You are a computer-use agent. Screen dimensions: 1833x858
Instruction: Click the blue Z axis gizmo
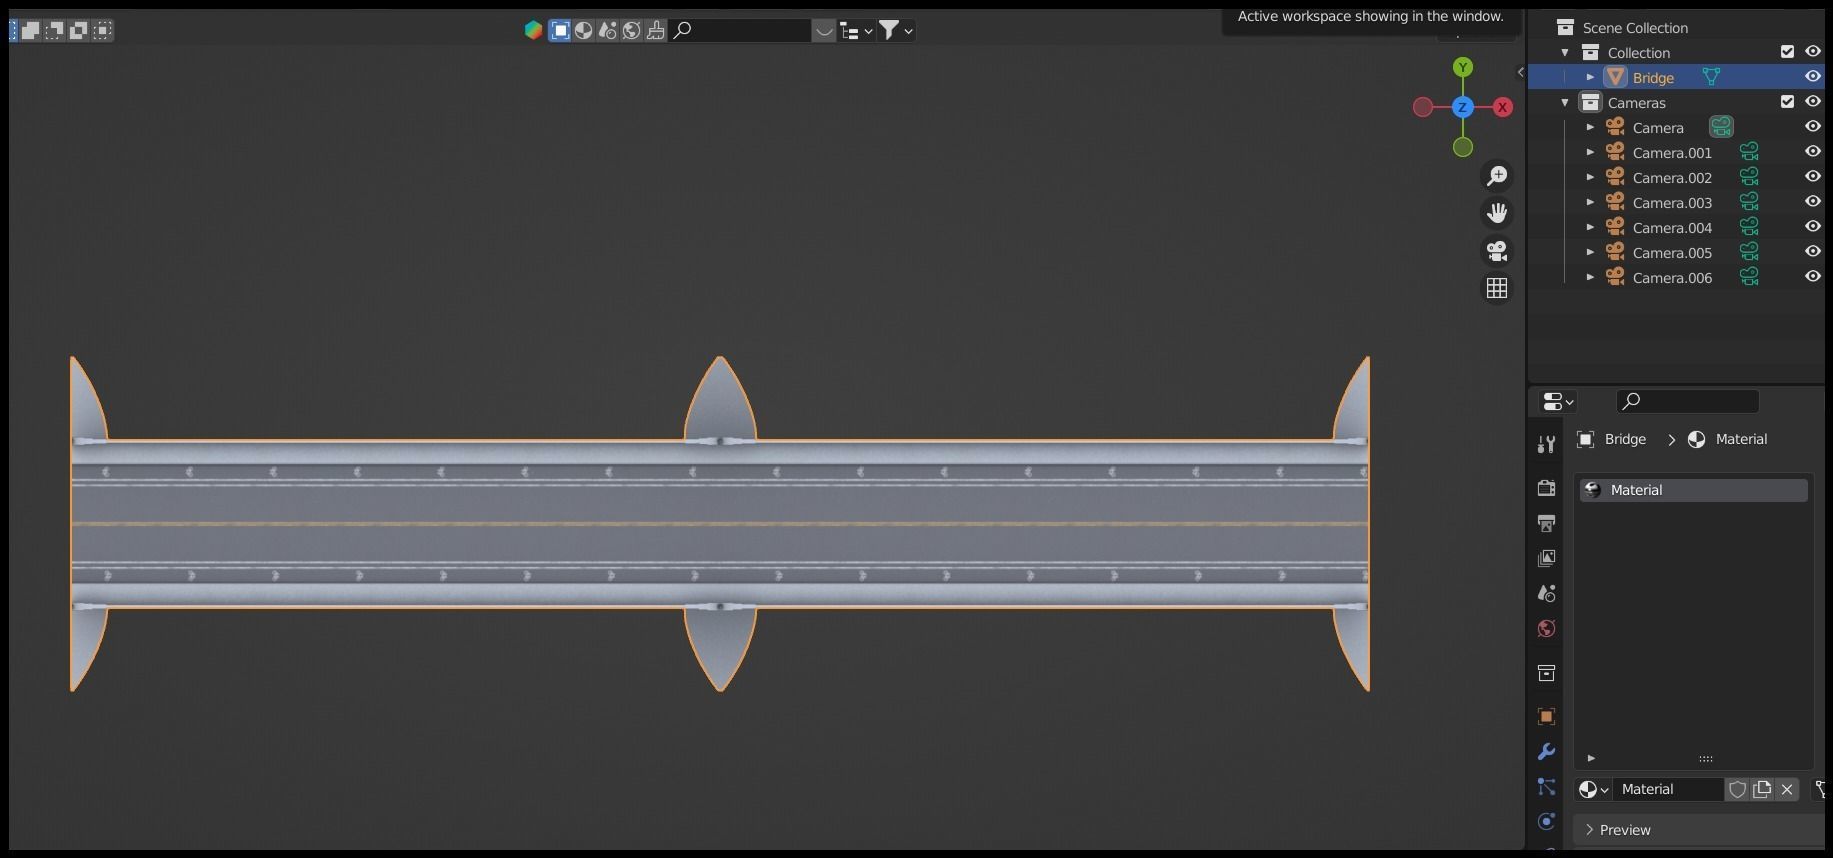point(1463,107)
